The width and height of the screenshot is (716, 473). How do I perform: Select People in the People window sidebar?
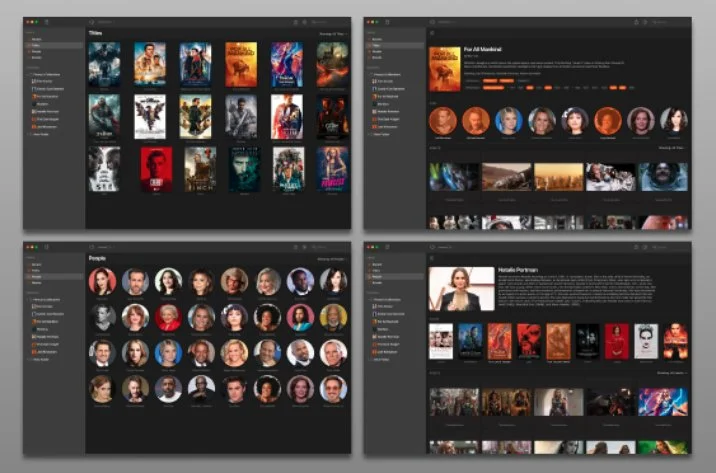pyautogui.click(x=54, y=277)
